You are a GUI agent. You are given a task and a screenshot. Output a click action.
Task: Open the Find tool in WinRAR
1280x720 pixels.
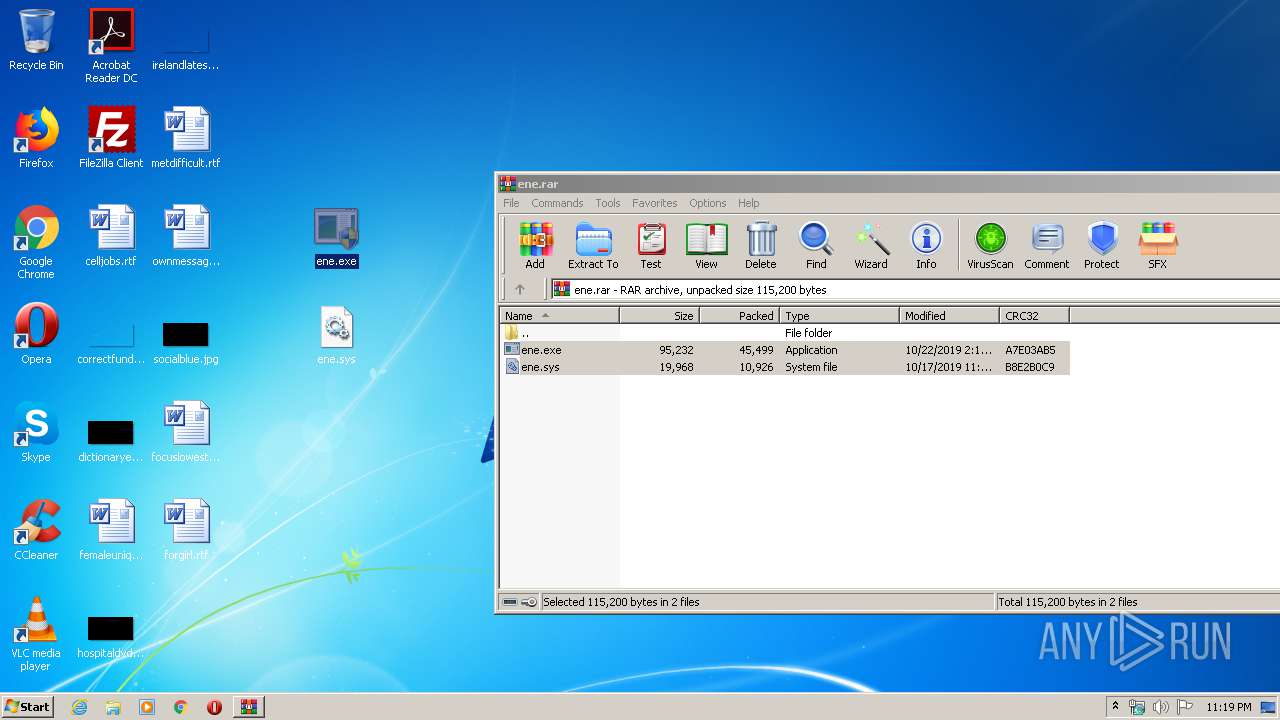tap(816, 246)
